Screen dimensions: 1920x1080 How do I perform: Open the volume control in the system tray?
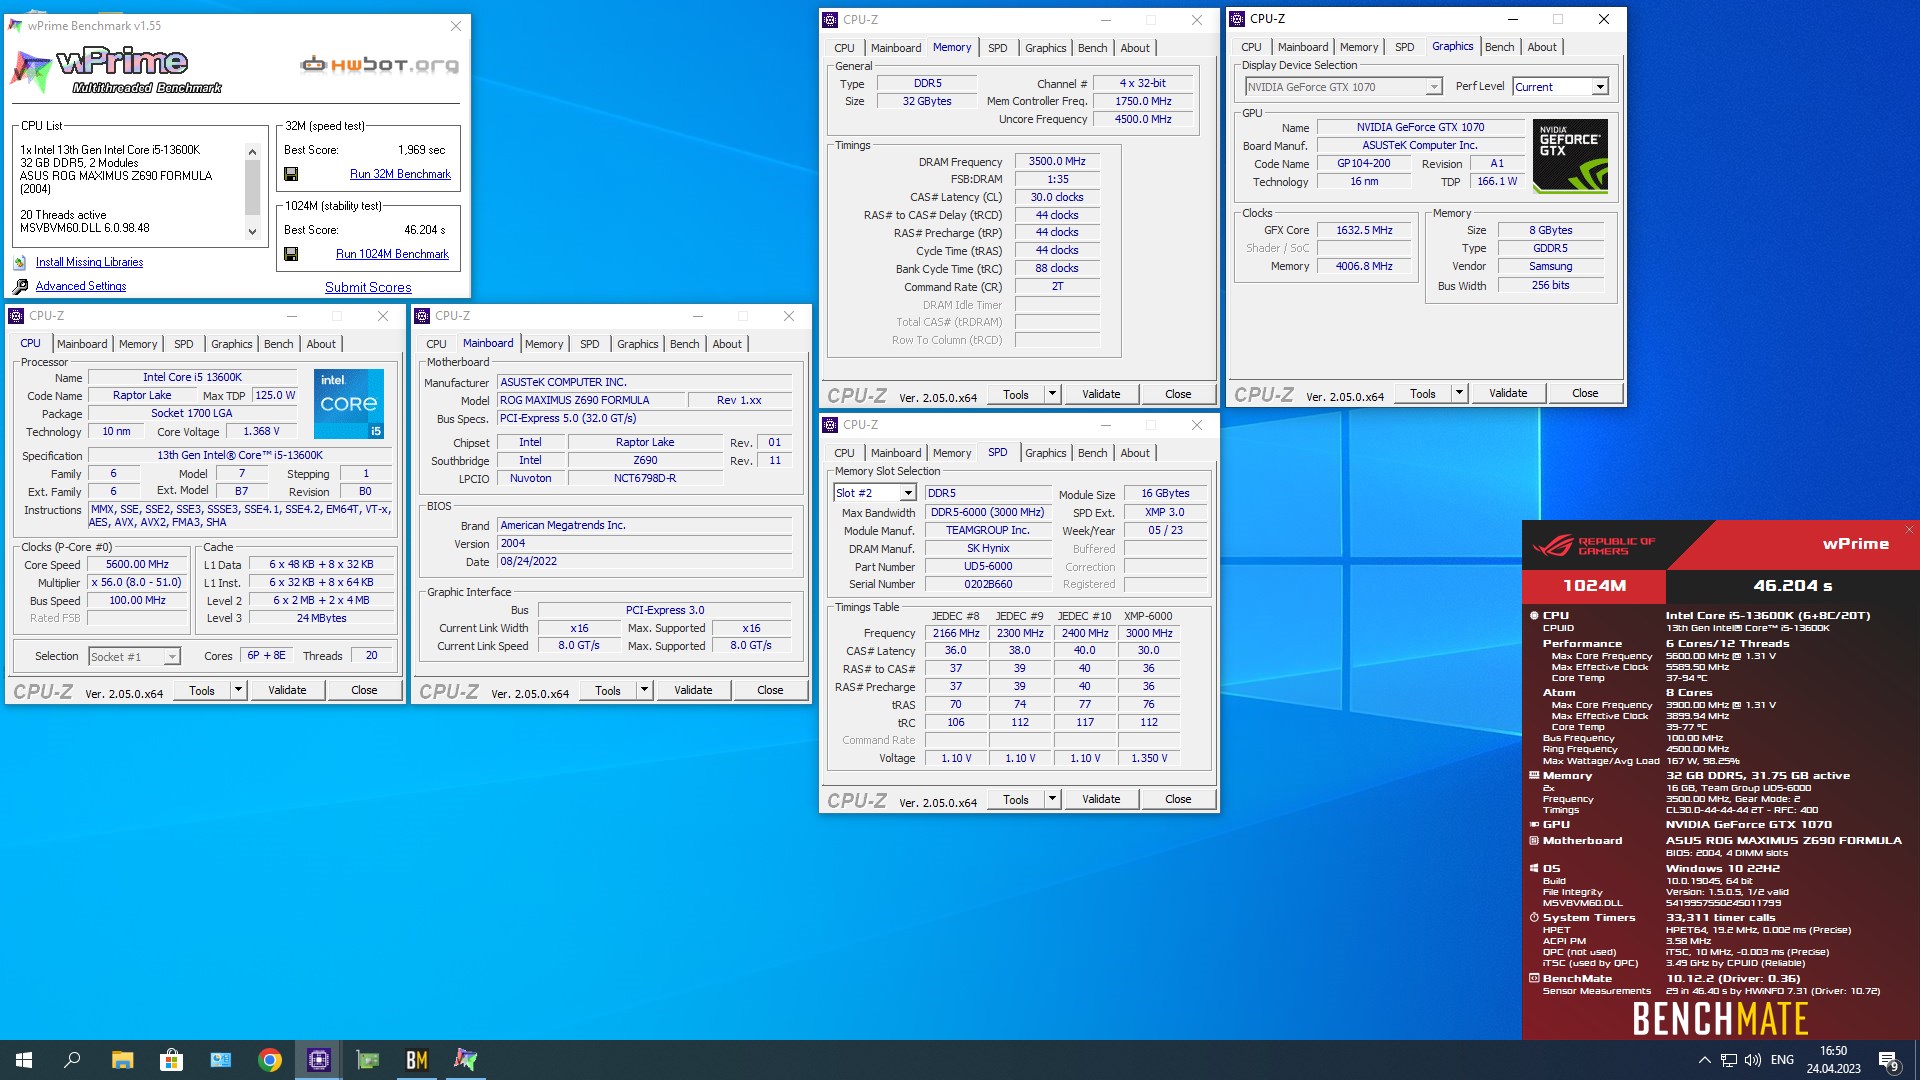[x=1753, y=1060]
